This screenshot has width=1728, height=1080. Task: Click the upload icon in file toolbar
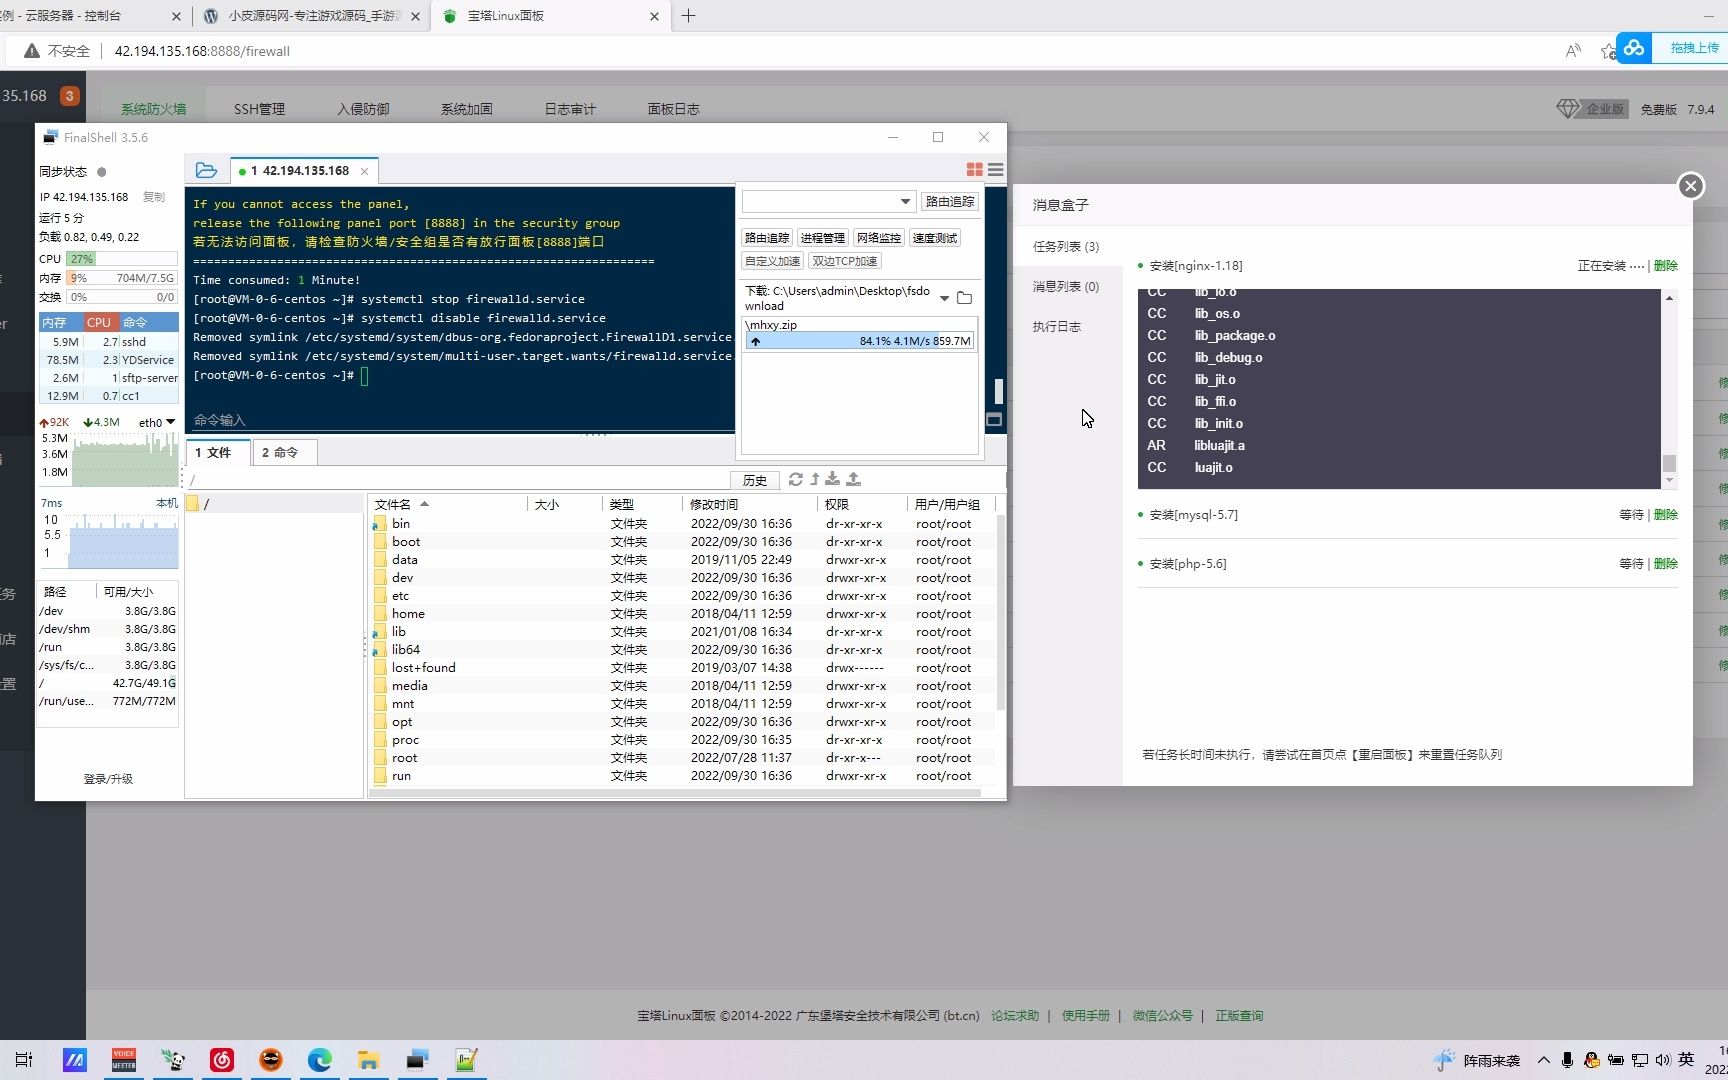tap(854, 479)
